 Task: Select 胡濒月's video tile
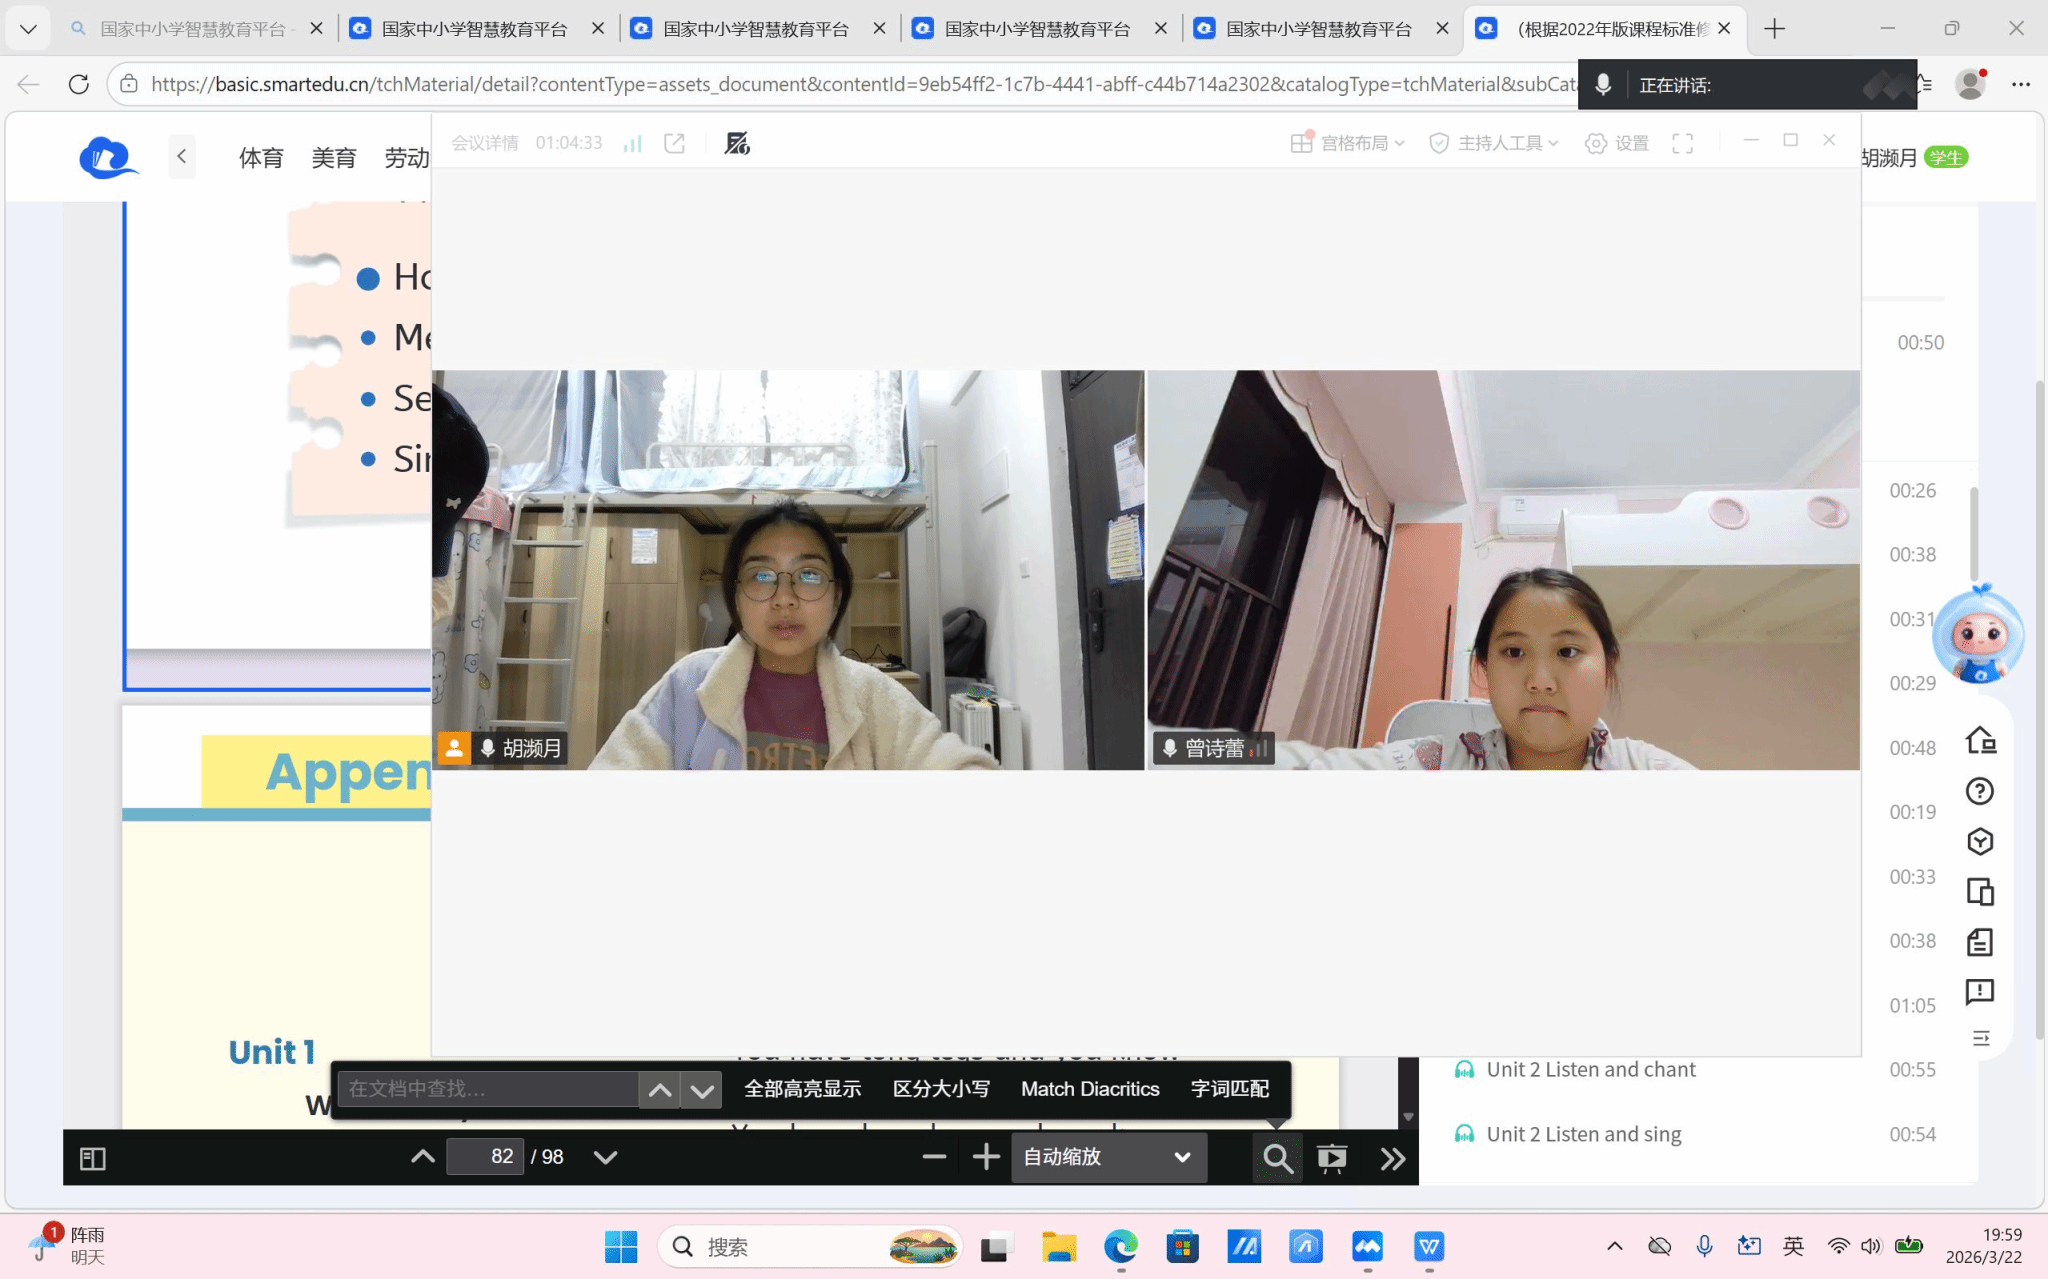click(x=788, y=570)
